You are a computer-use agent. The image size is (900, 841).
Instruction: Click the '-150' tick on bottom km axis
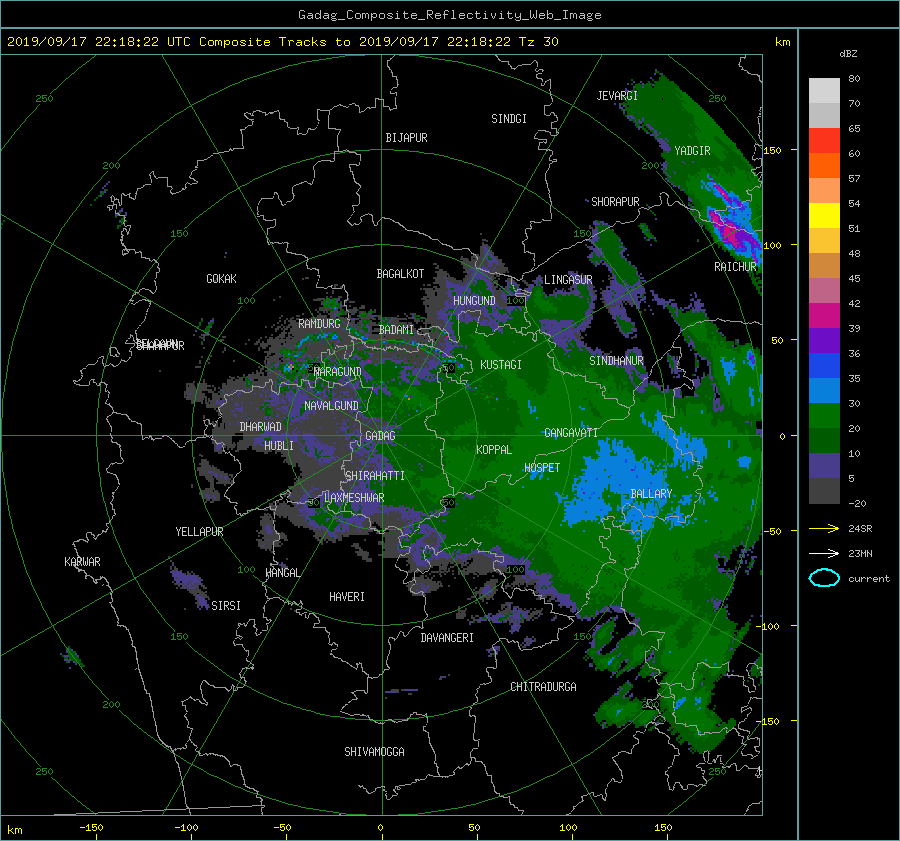coord(91,828)
